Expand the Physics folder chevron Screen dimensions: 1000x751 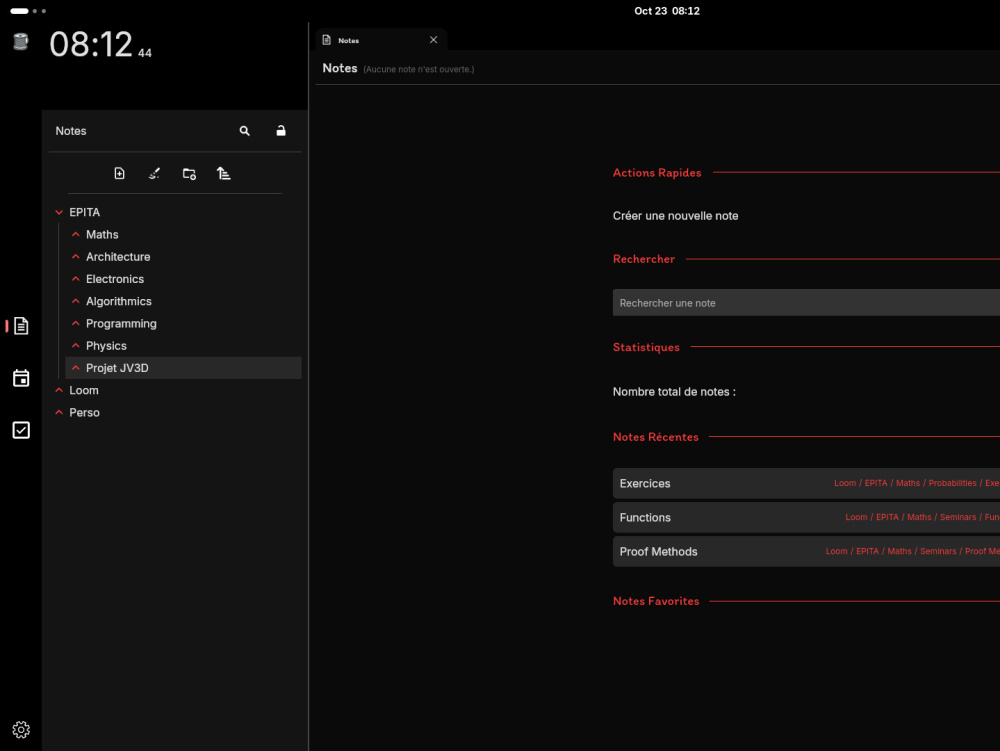[x=75, y=346]
